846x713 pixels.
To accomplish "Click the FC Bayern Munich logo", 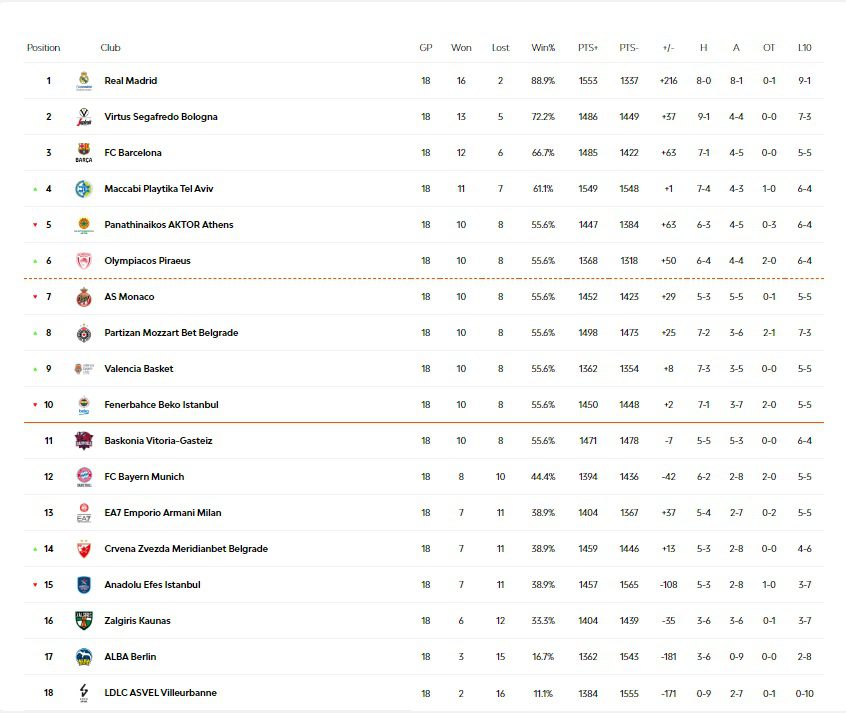I will tap(84, 477).
